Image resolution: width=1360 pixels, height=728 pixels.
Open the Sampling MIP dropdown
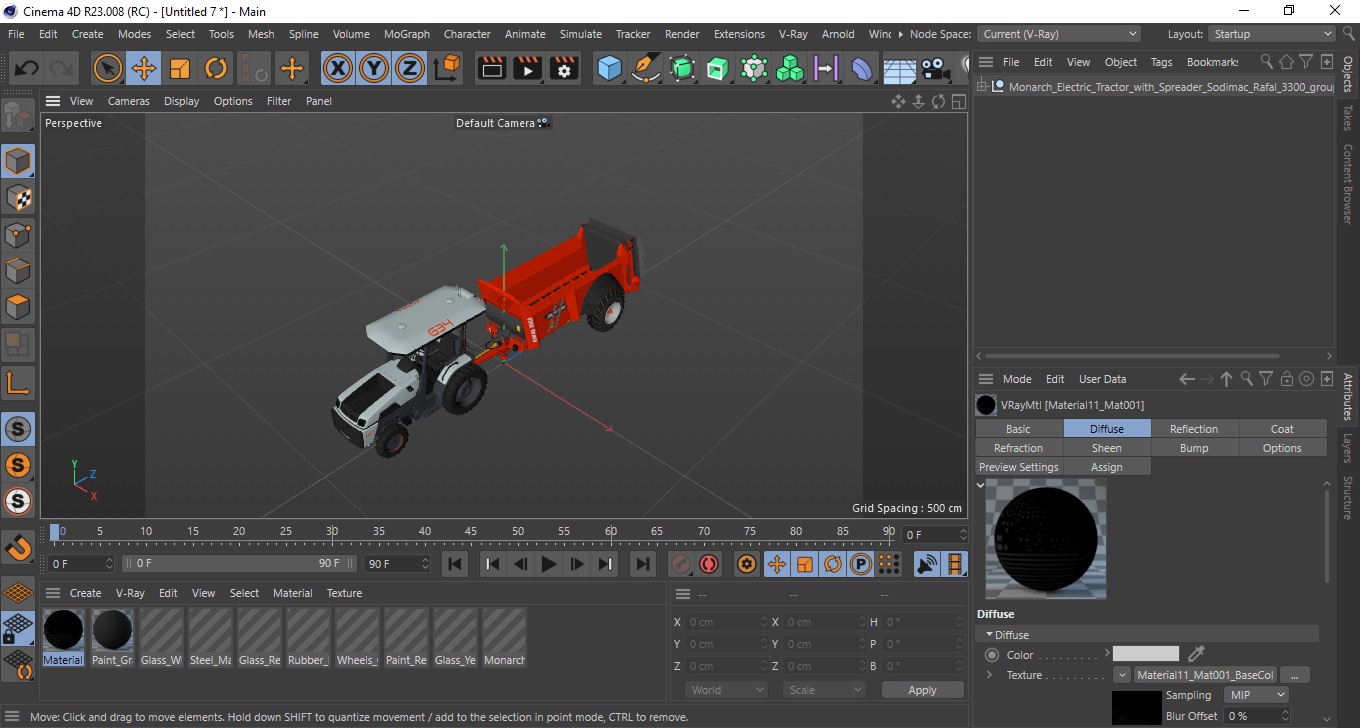(x=1258, y=695)
